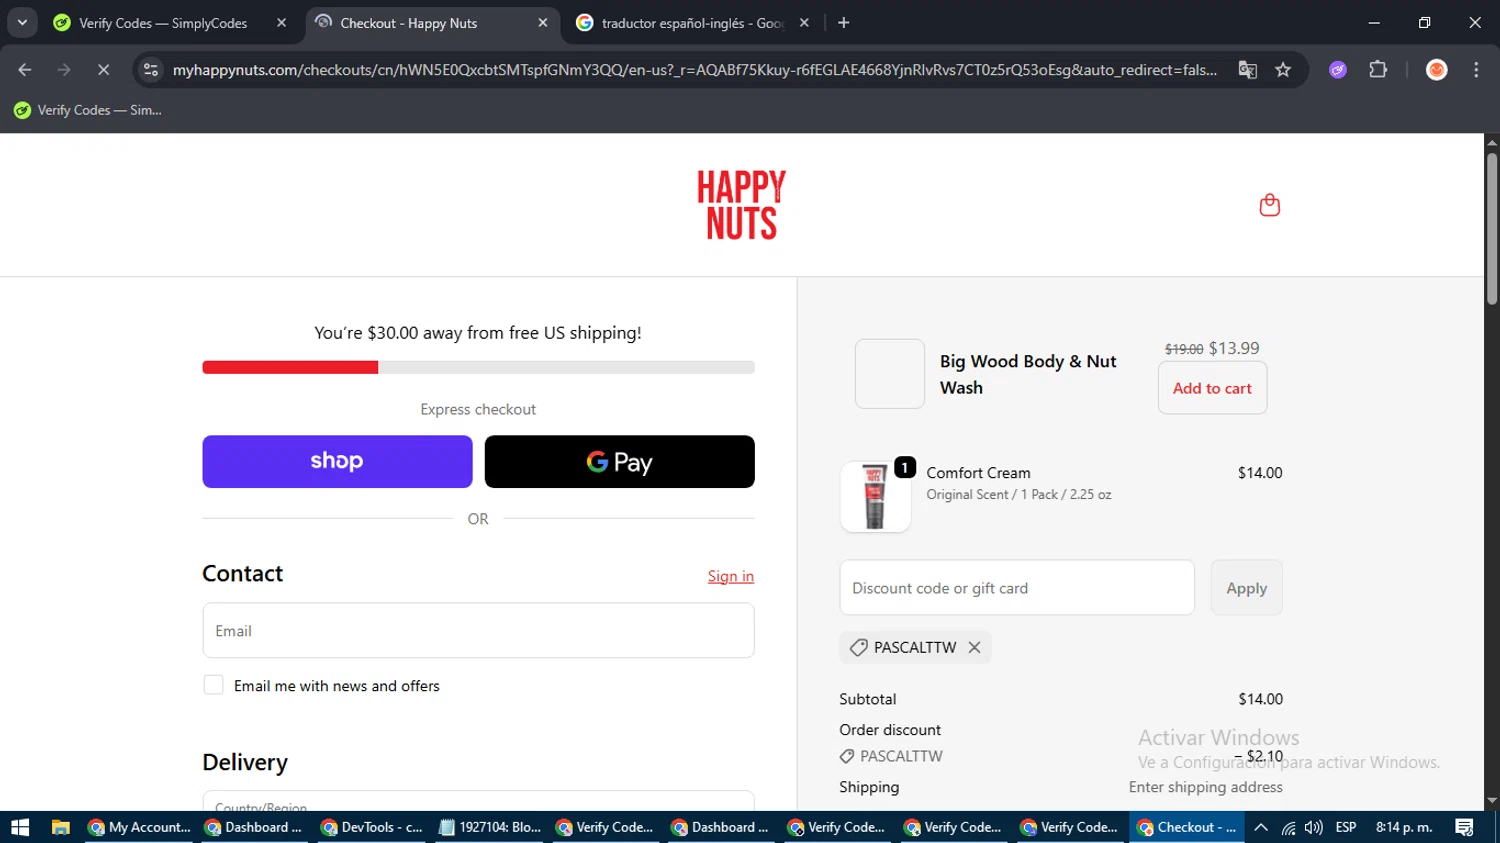This screenshot has width=1500, height=843.
Task: Click the Comfort Cream product name
Action: tap(978, 473)
